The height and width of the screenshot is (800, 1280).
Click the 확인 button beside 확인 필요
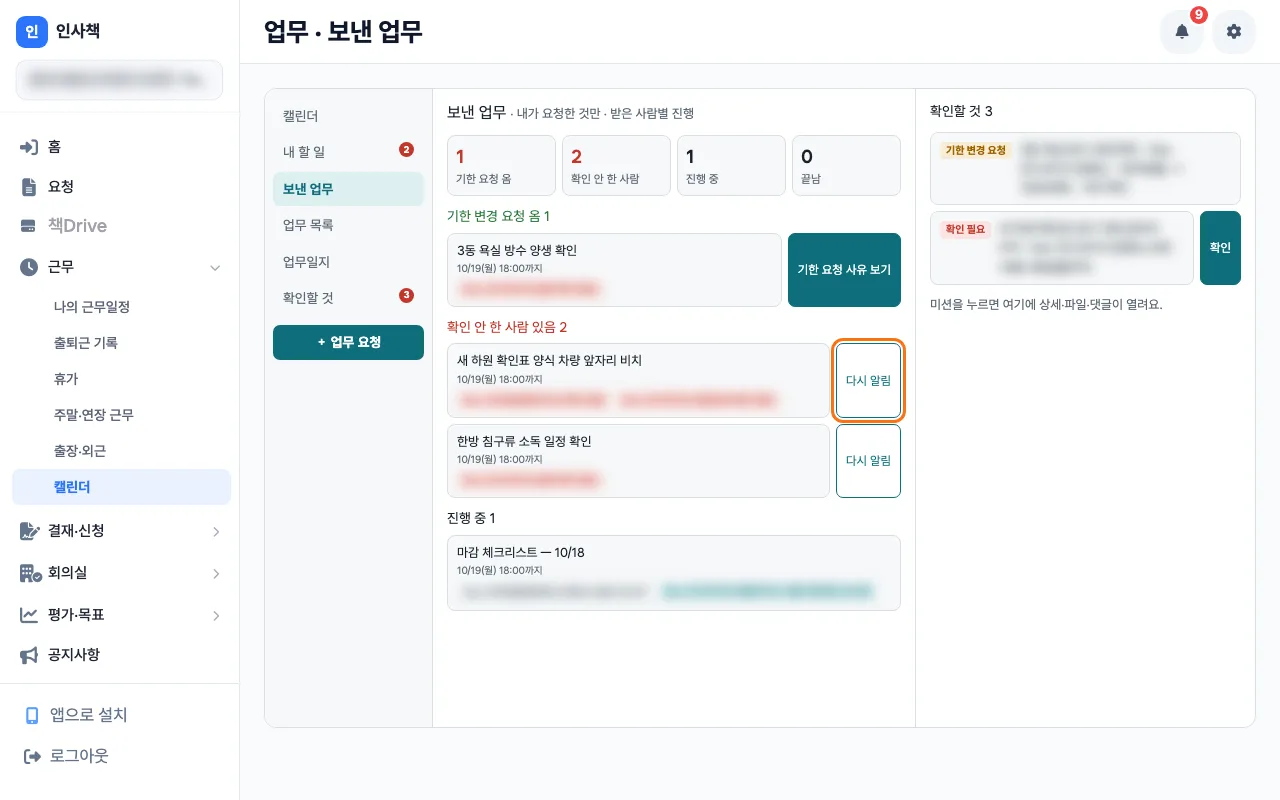pyautogui.click(x=1220, y=248)
